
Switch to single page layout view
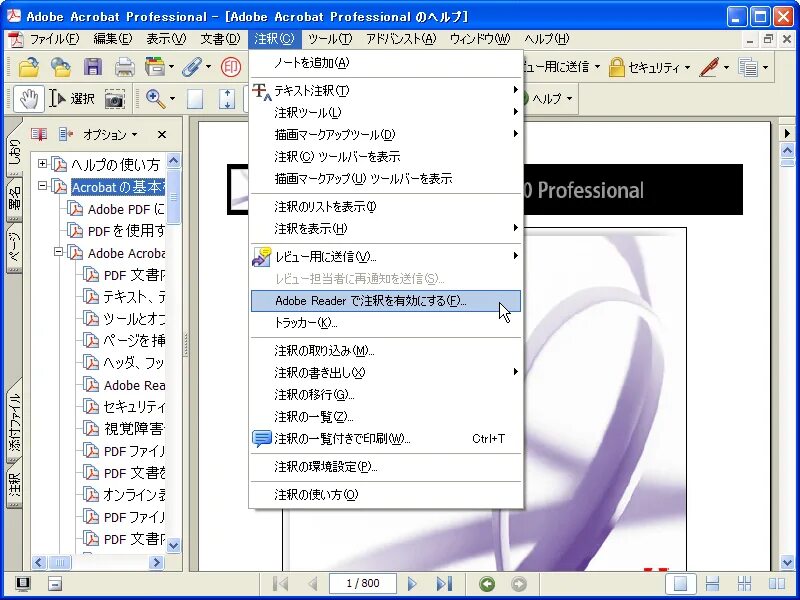(681, 583)
